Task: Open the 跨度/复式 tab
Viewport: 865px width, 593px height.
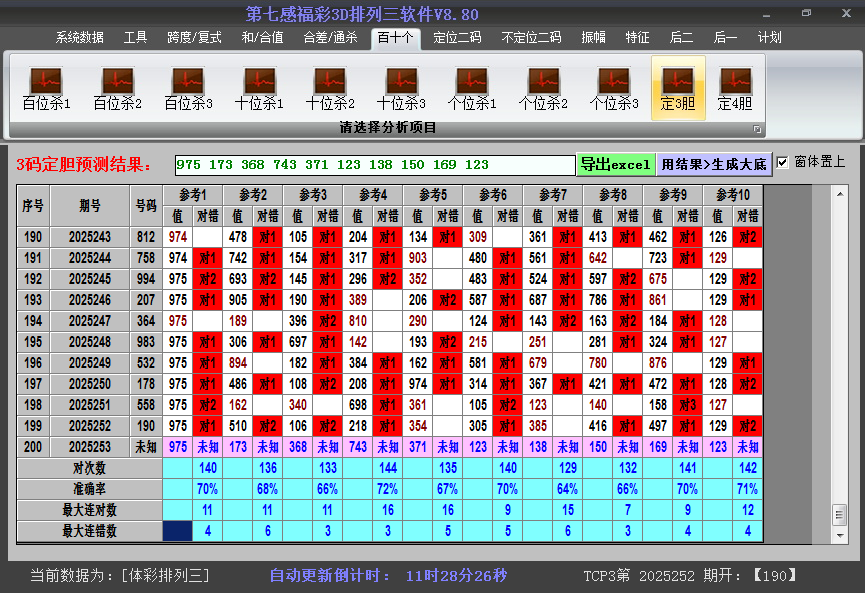Action: 194,38
